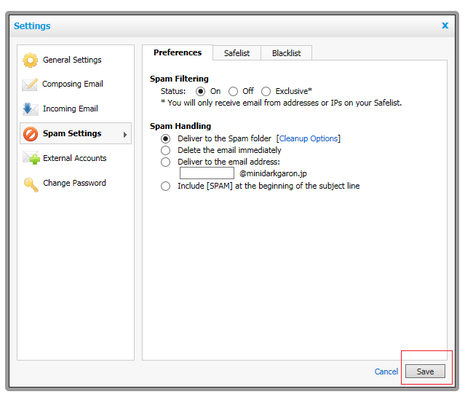Viewport: 465px width, 397px height.
Task: Click the Change Password key icon
Action: [x=31, y=184]
